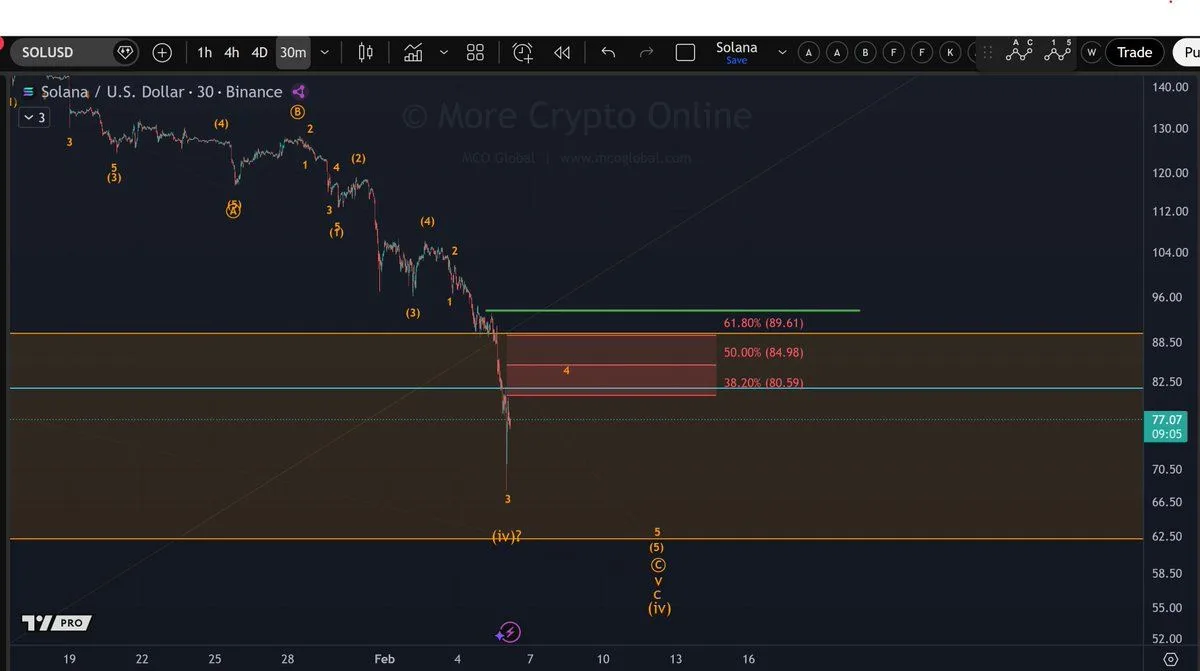Open the chart type dropdown chevron
Screen dimensions: 1200x671
443,52
